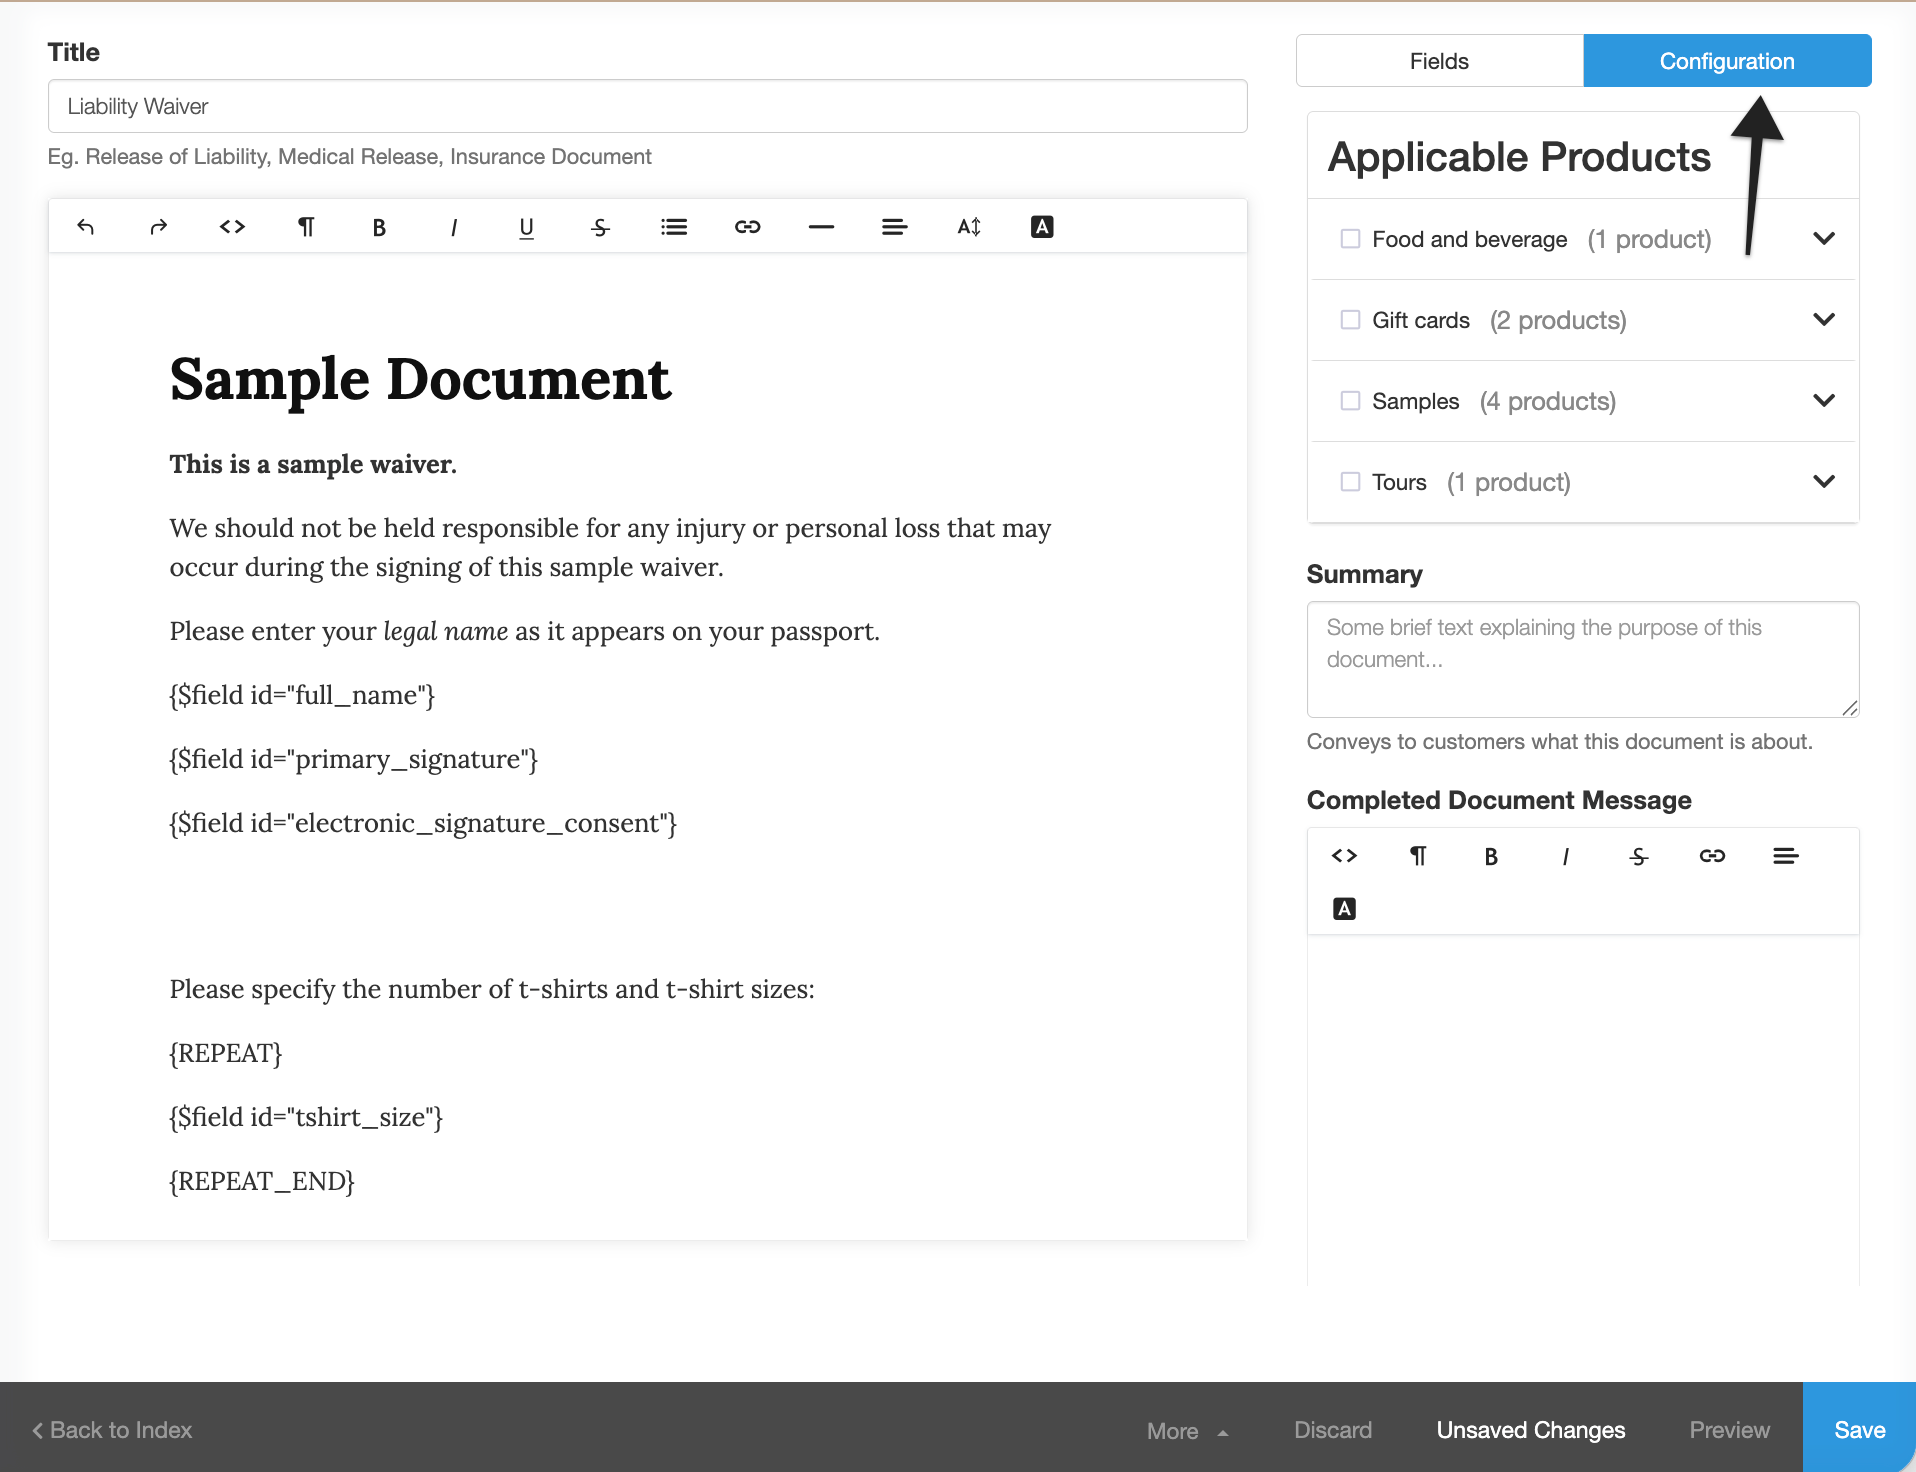Check the Gift cards checkbox
1916x1472 pixels.
coord(1350,320)
